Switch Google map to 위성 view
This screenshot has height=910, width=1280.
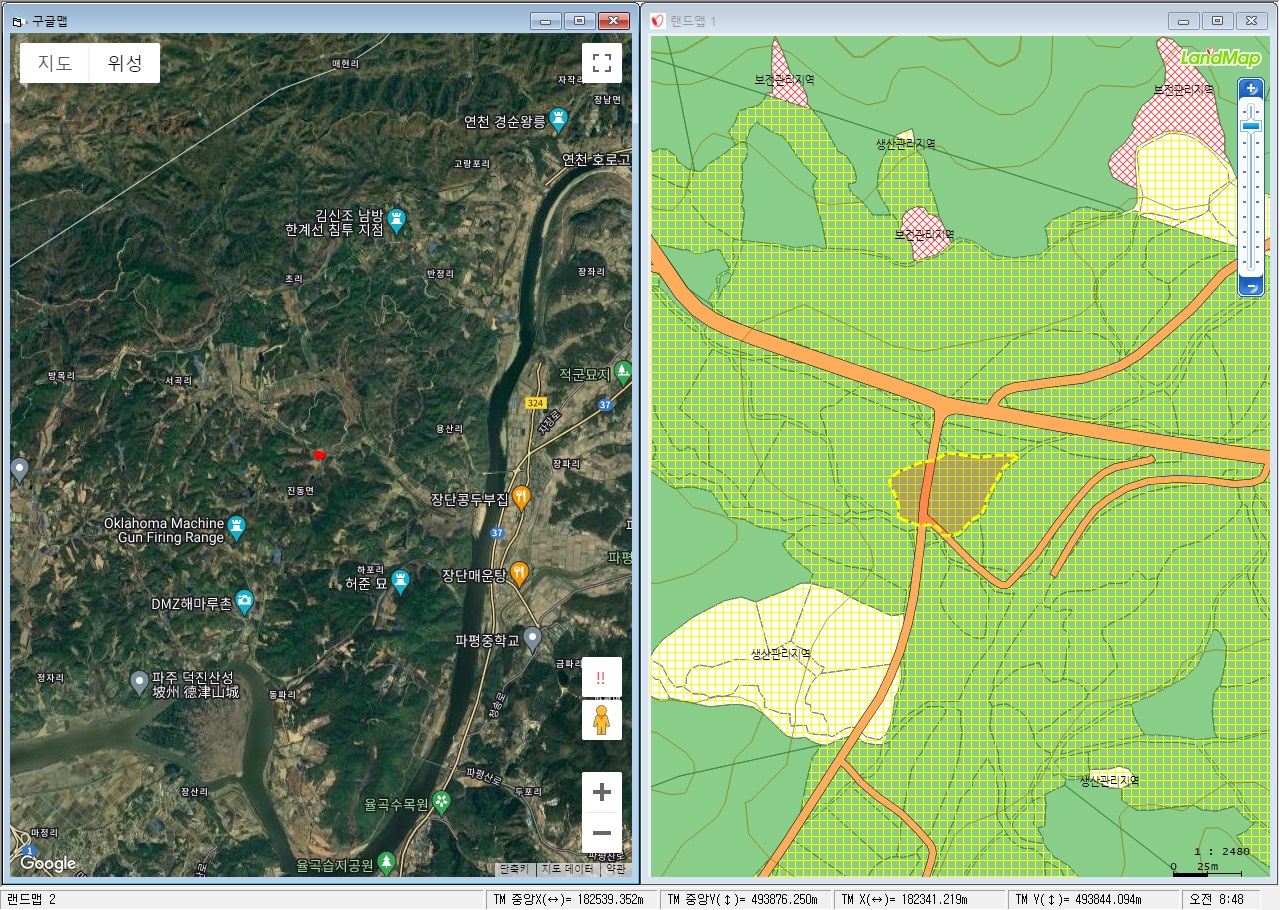[x=126, y=63]
